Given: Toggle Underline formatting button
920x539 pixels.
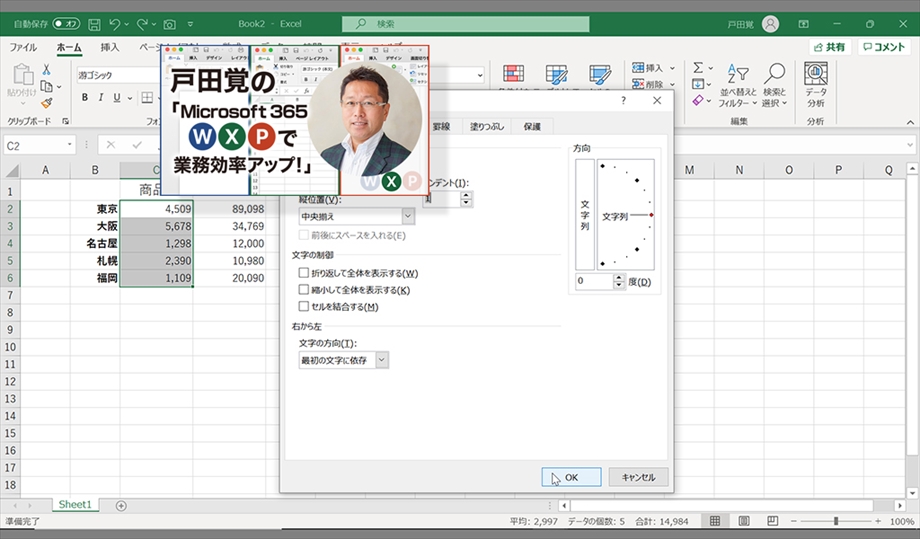Looking at the screenshot, I should pyautogui.click(x=117, y=97).
